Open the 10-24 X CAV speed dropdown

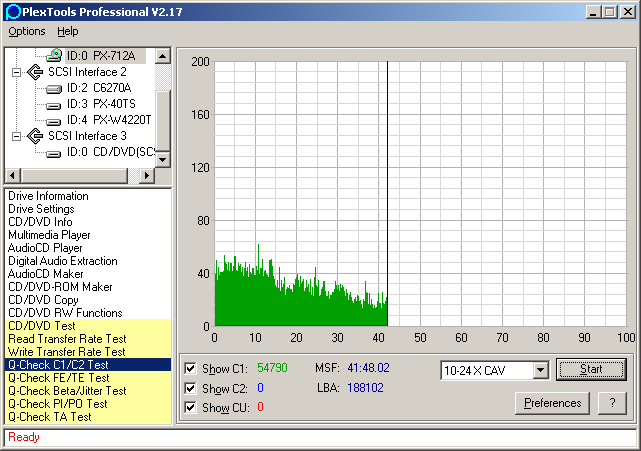pyautogui.click(x=540, y=370)
